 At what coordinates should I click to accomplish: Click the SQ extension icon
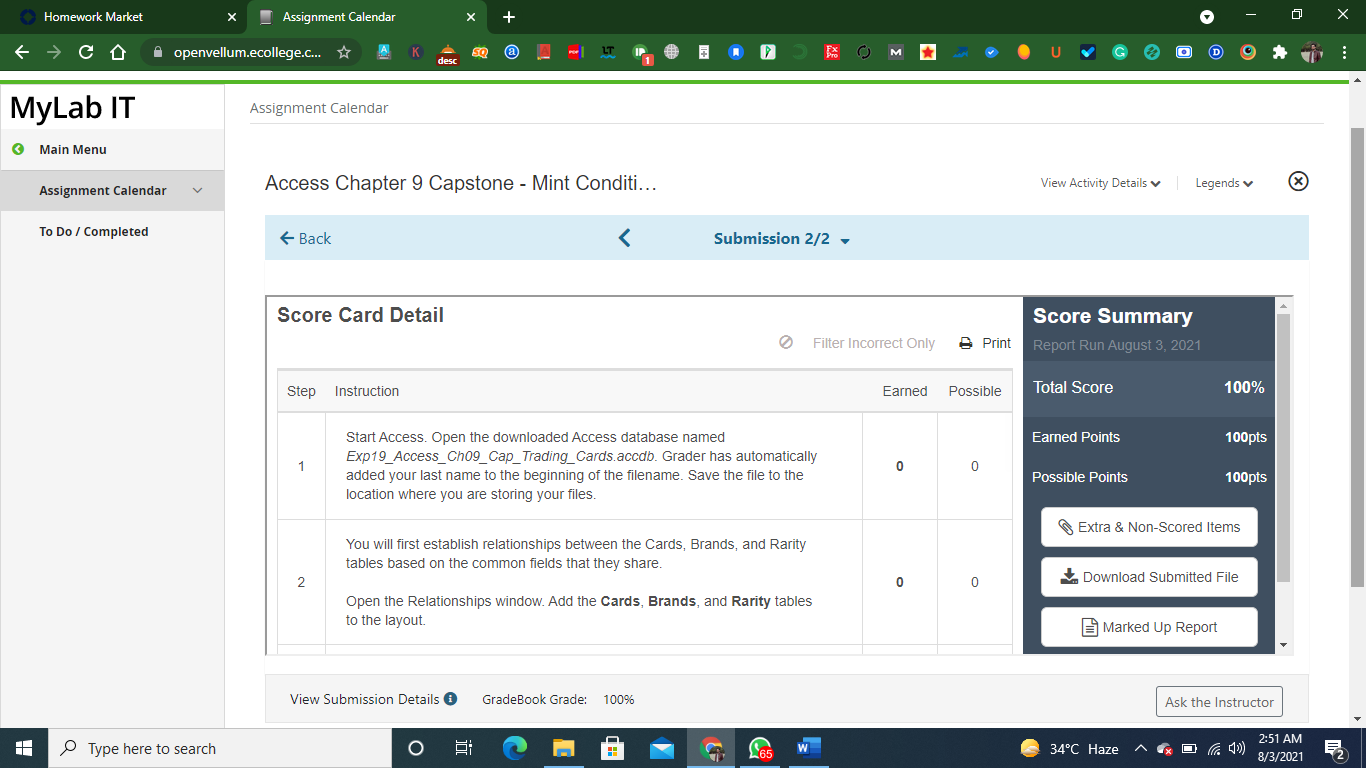480,52
